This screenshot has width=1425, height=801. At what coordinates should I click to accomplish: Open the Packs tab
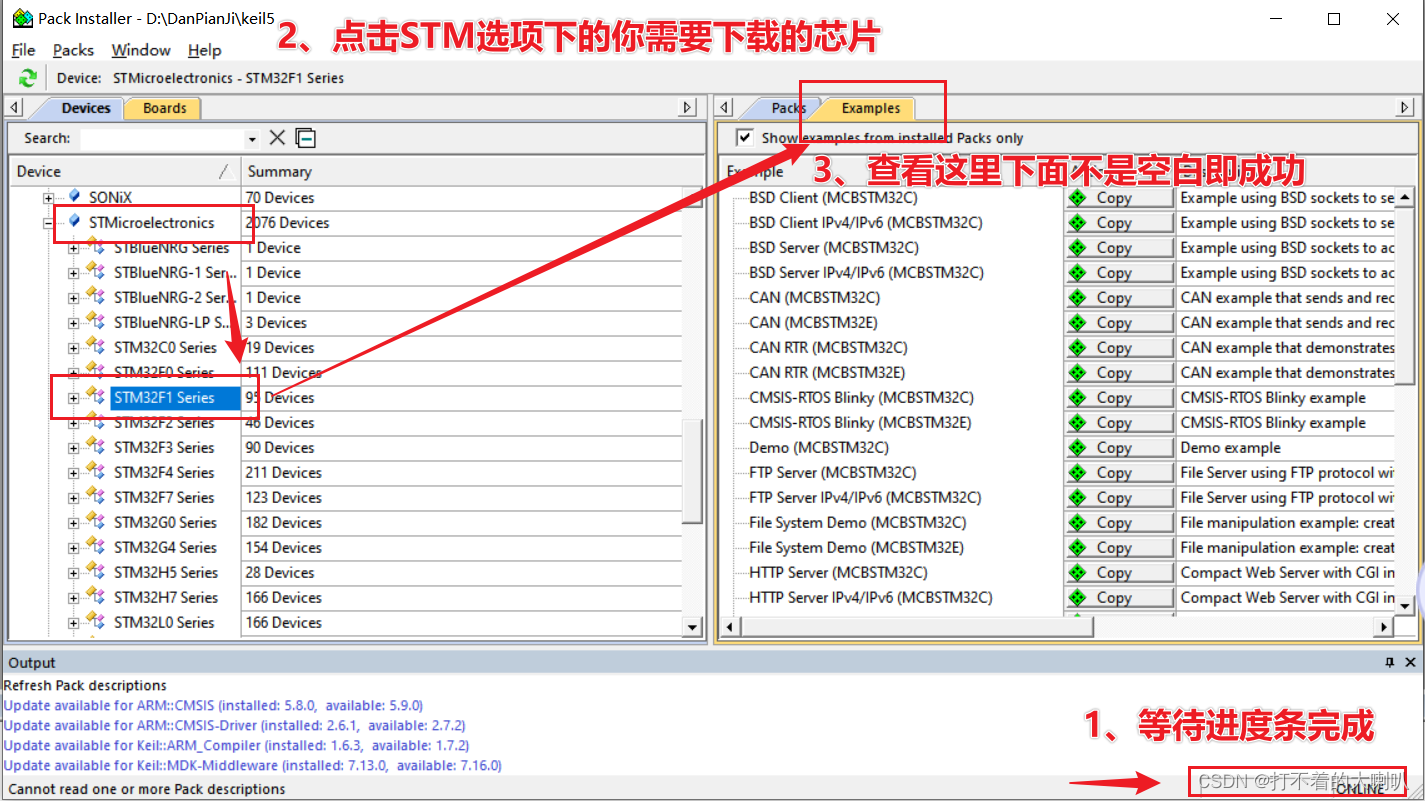click(x=789, y=108)
